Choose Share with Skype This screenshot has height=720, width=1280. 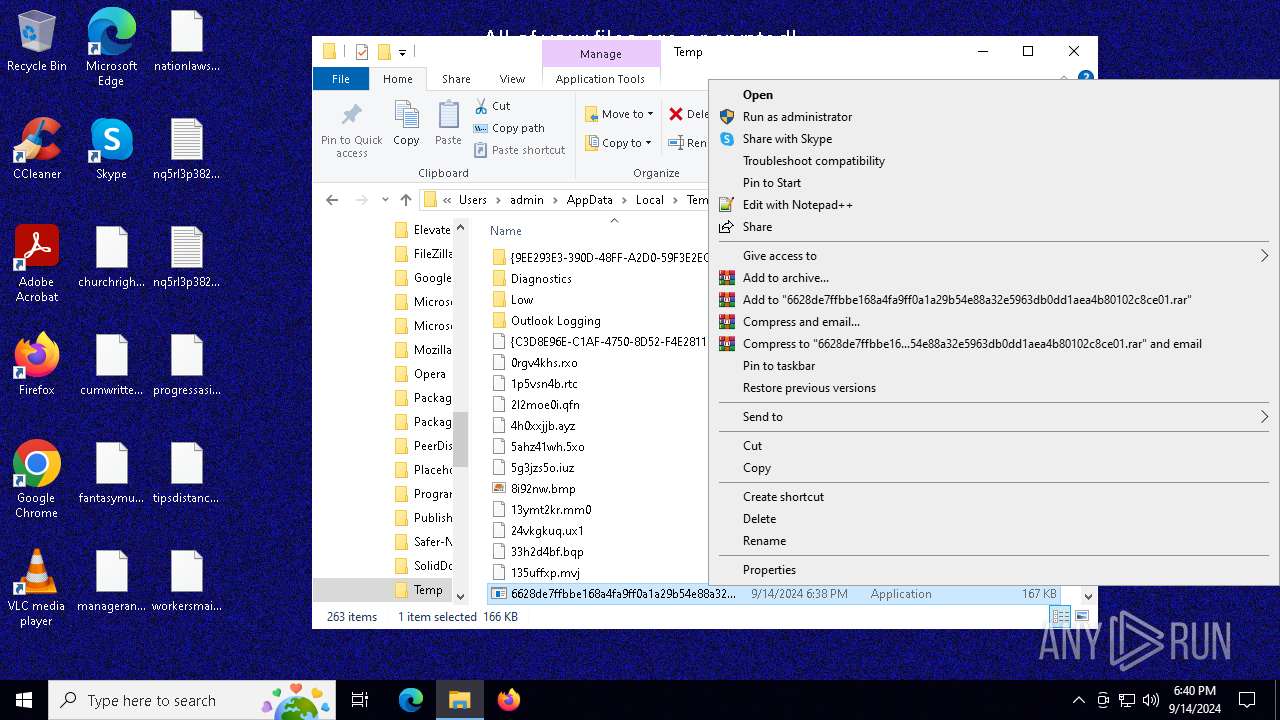point(787,139)
